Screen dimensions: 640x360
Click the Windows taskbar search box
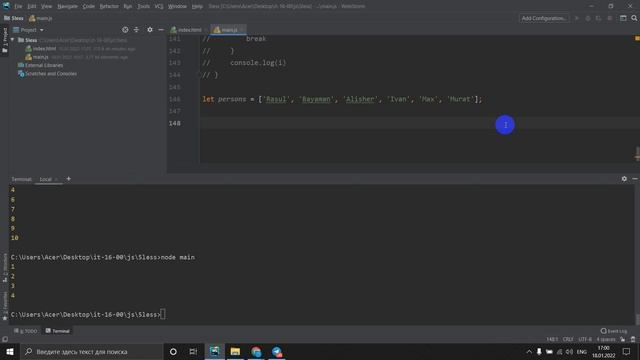tap(92, 351)
